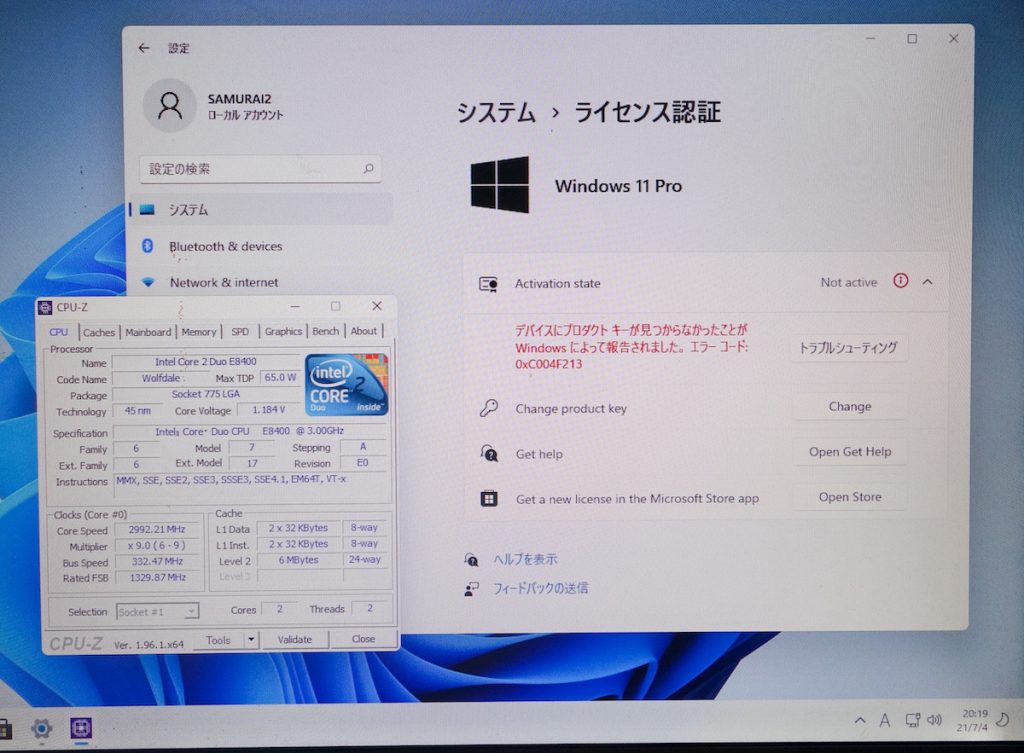Screen dimensions: 1024x753
Task: Click the magnifier icon in 設定の検索 box
Action: [x=369, y=169]
